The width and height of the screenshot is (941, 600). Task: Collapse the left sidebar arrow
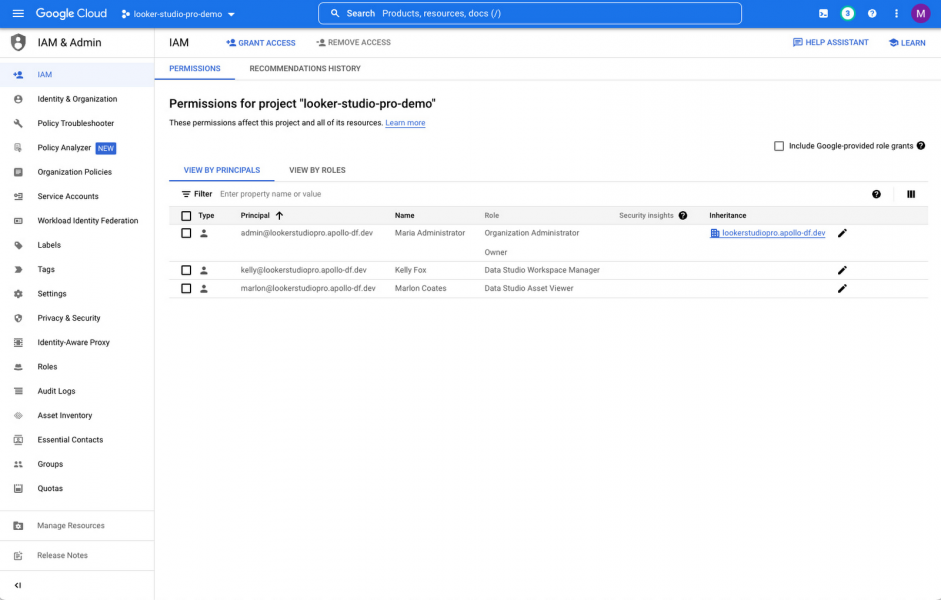pos(18,585)
